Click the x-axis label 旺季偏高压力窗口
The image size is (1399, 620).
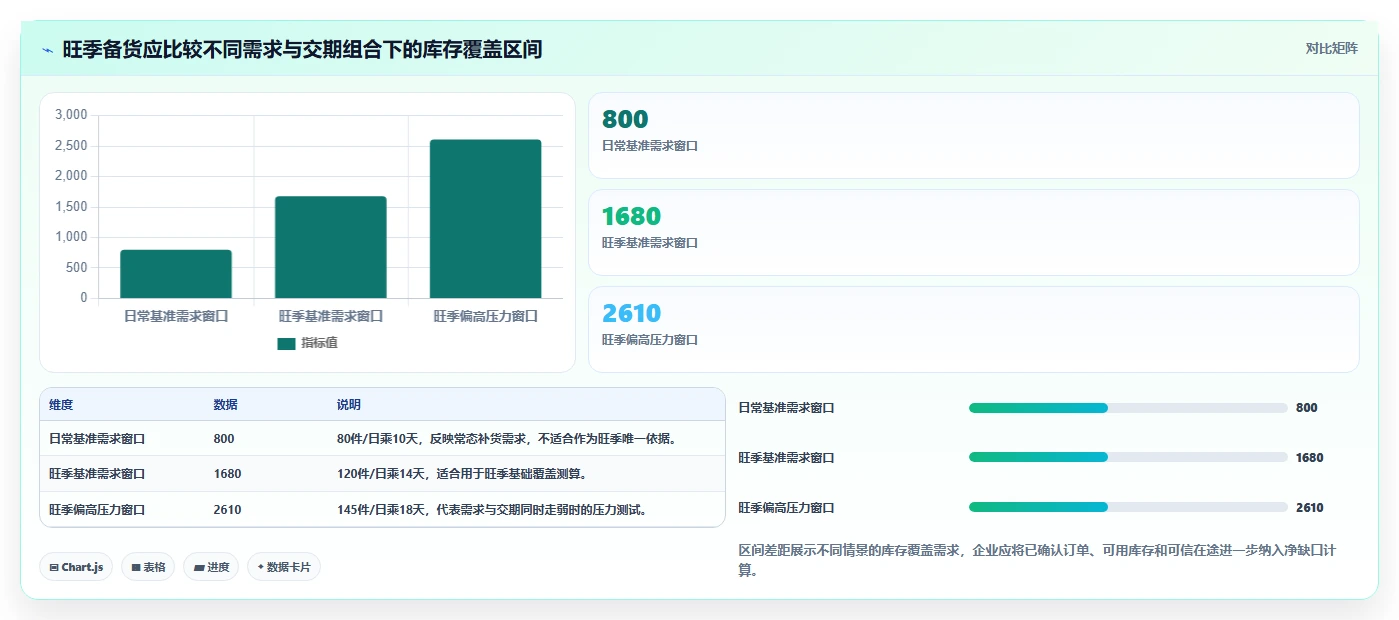(485, 316)
